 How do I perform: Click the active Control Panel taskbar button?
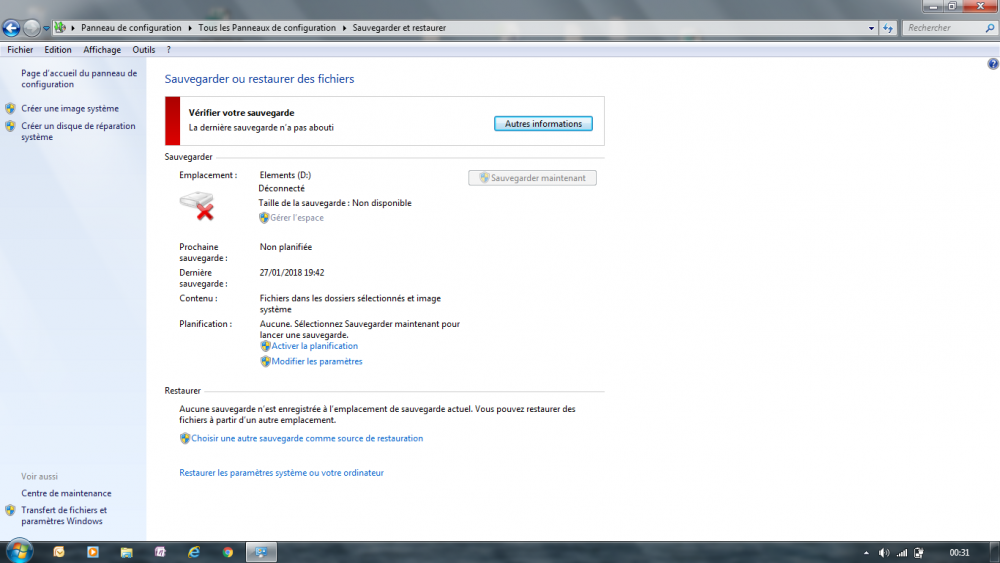[x=261, y=552]
